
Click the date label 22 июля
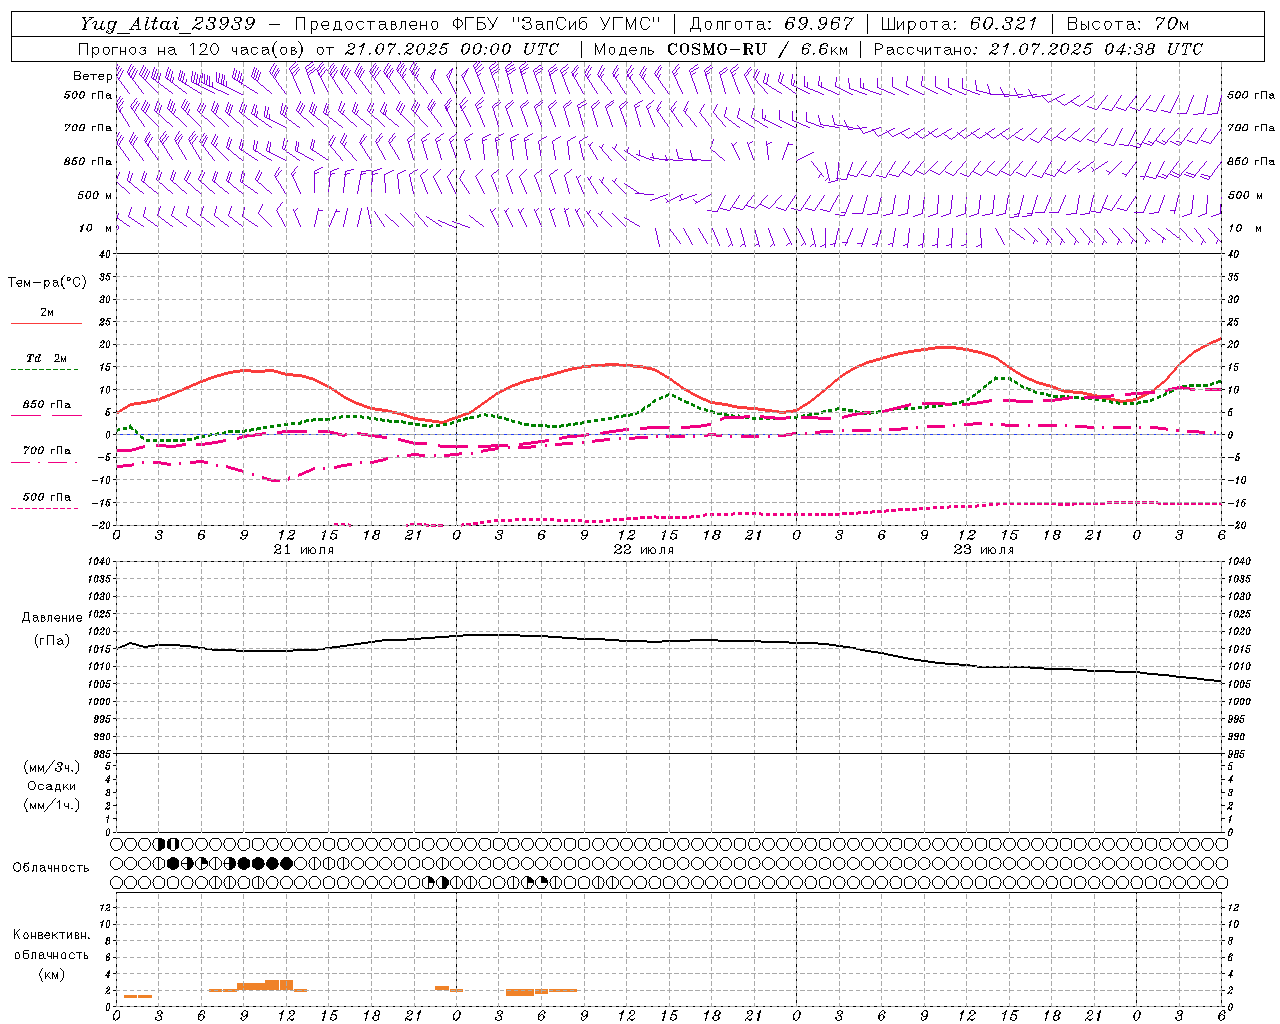click(644, 550)
